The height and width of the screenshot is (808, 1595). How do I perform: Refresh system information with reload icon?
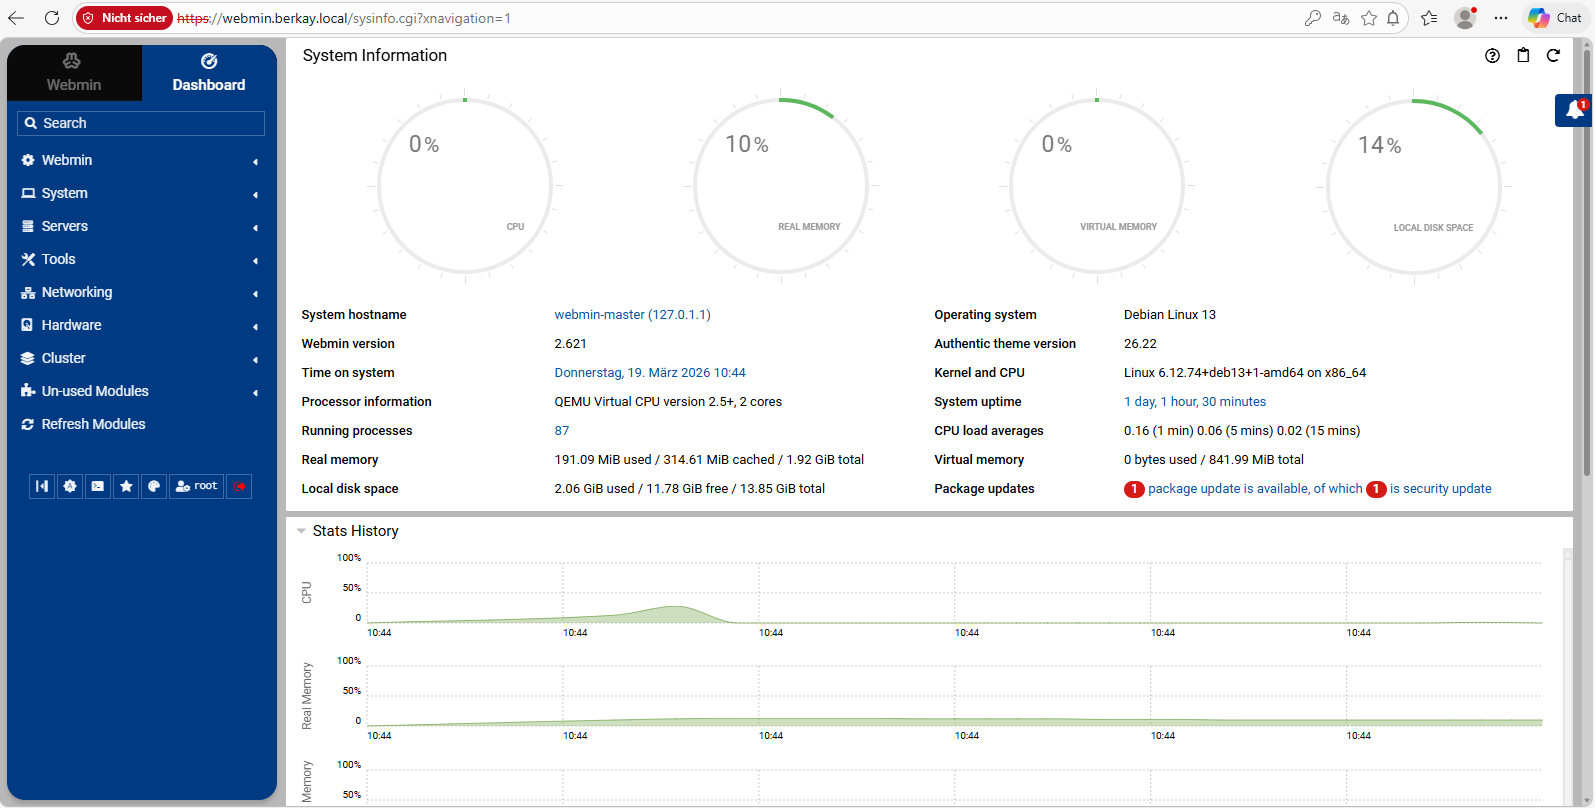(1553, 56)
